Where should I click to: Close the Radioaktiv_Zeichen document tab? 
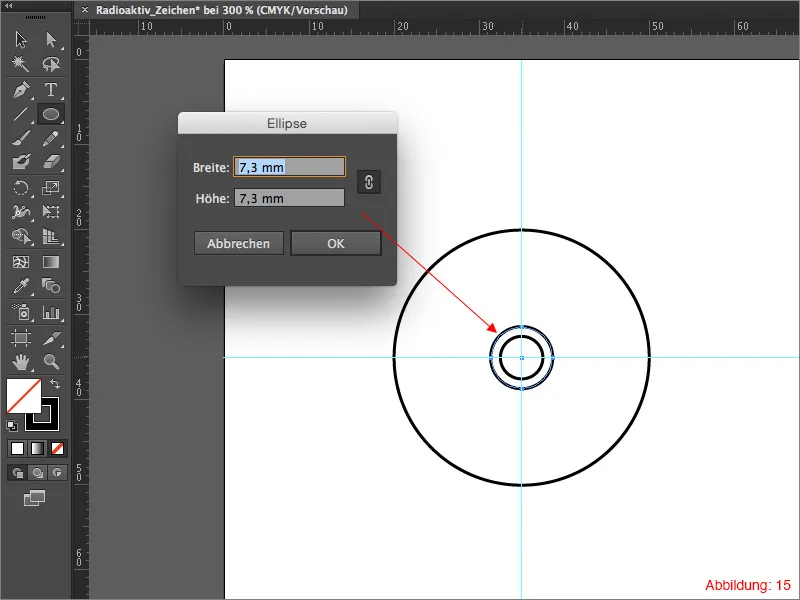(85, 10)
